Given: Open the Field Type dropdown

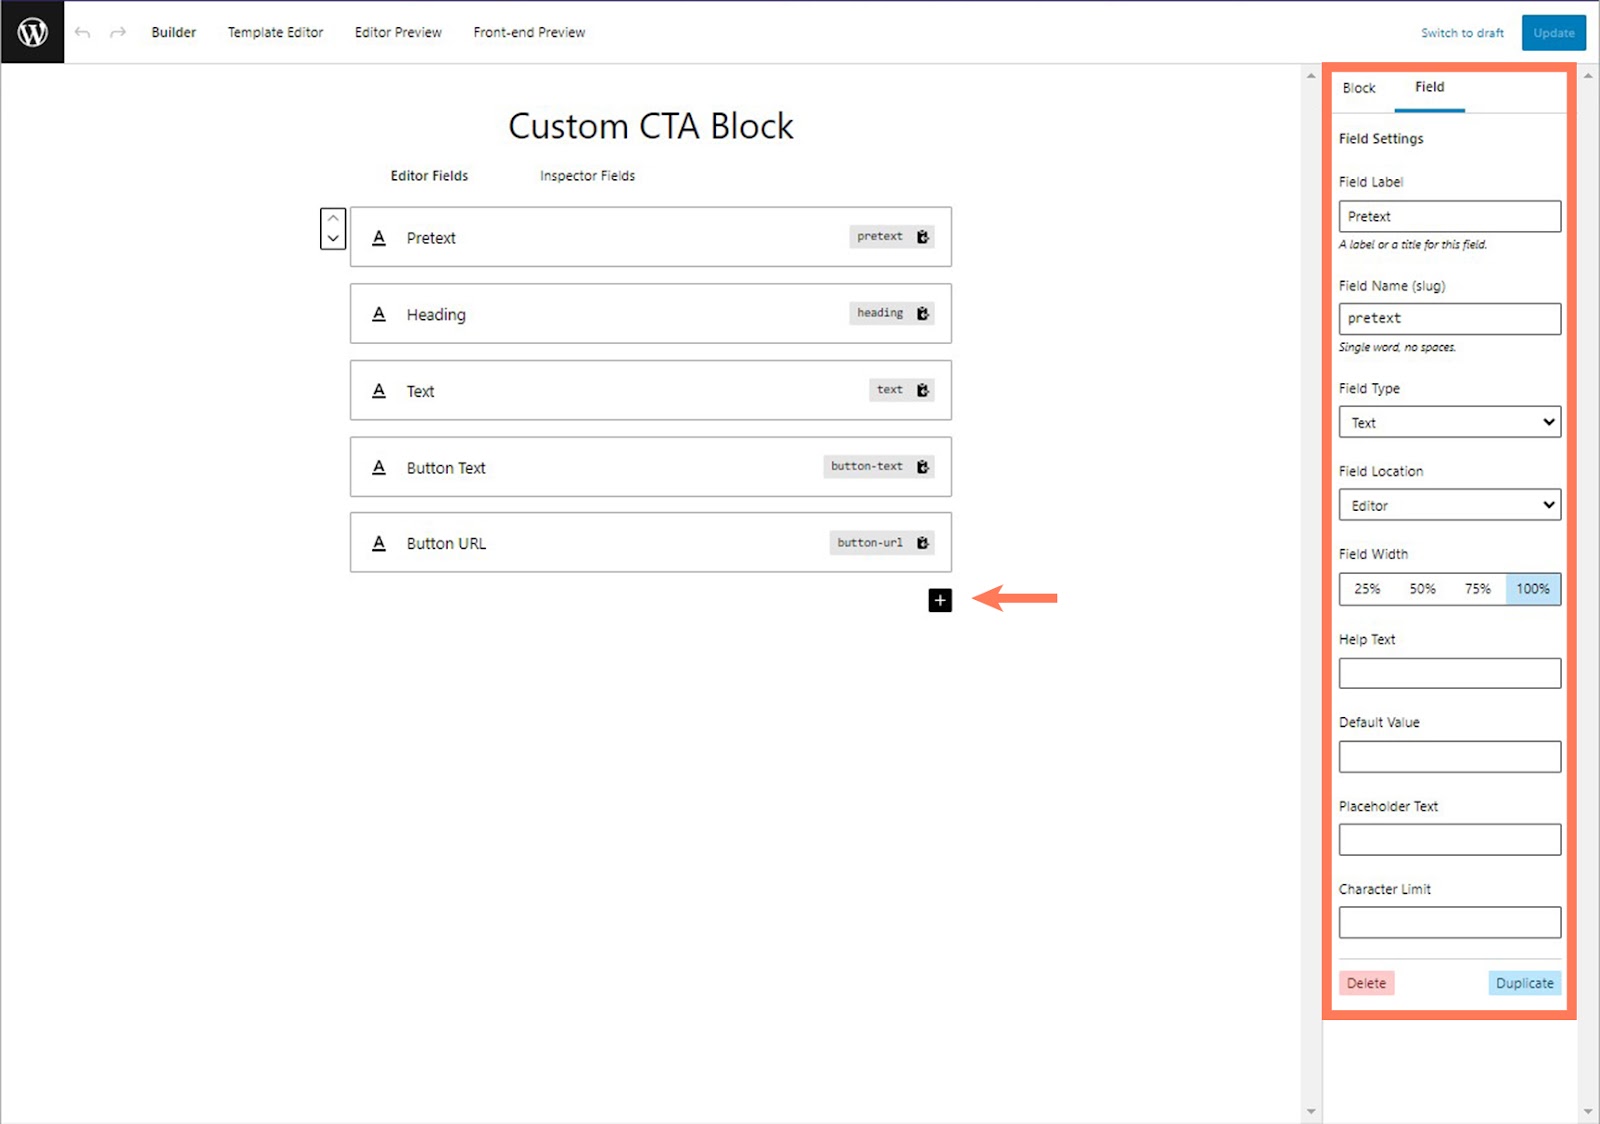Looking at the screenshot, I should coord(1449,422).
